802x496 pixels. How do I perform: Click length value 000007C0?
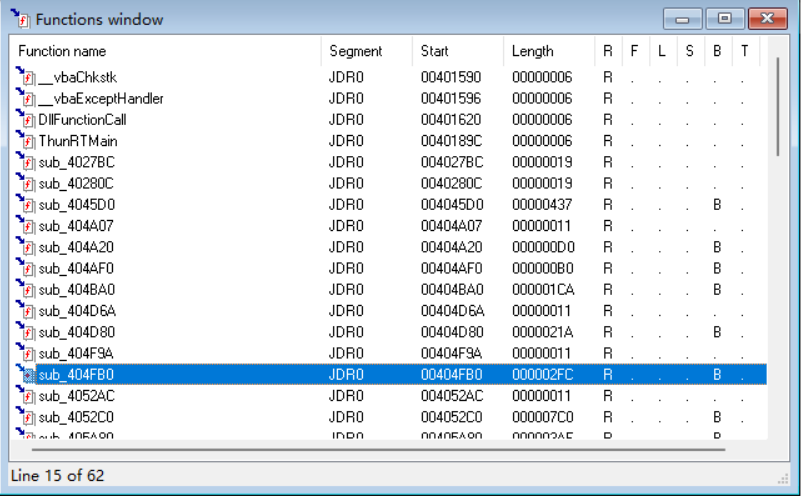[542, 417]
